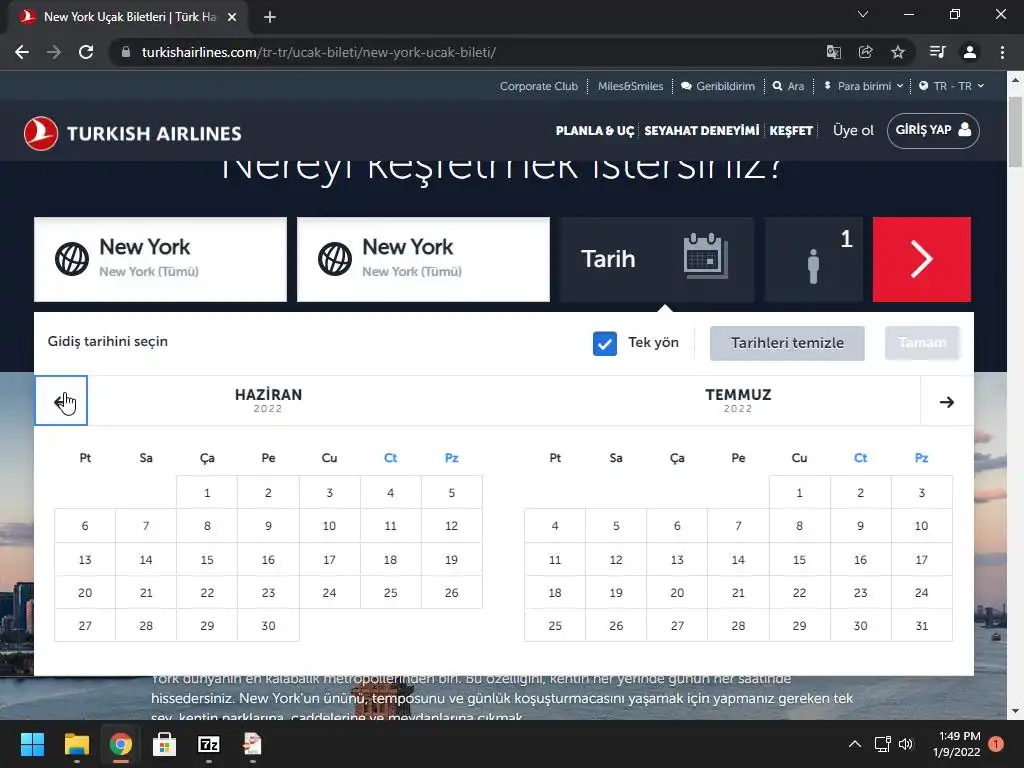The height and width of the screenshot is (768, 1024).
Task: Open Chrome profile icon
Action: [970, 52]
